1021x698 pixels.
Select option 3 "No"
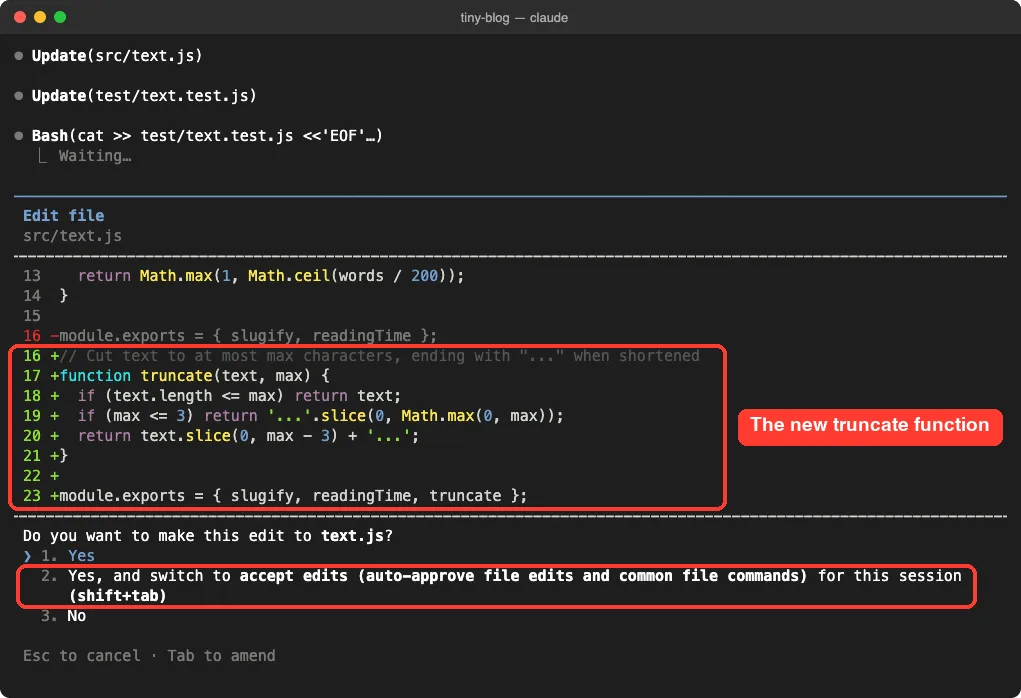tap(63, 615)
